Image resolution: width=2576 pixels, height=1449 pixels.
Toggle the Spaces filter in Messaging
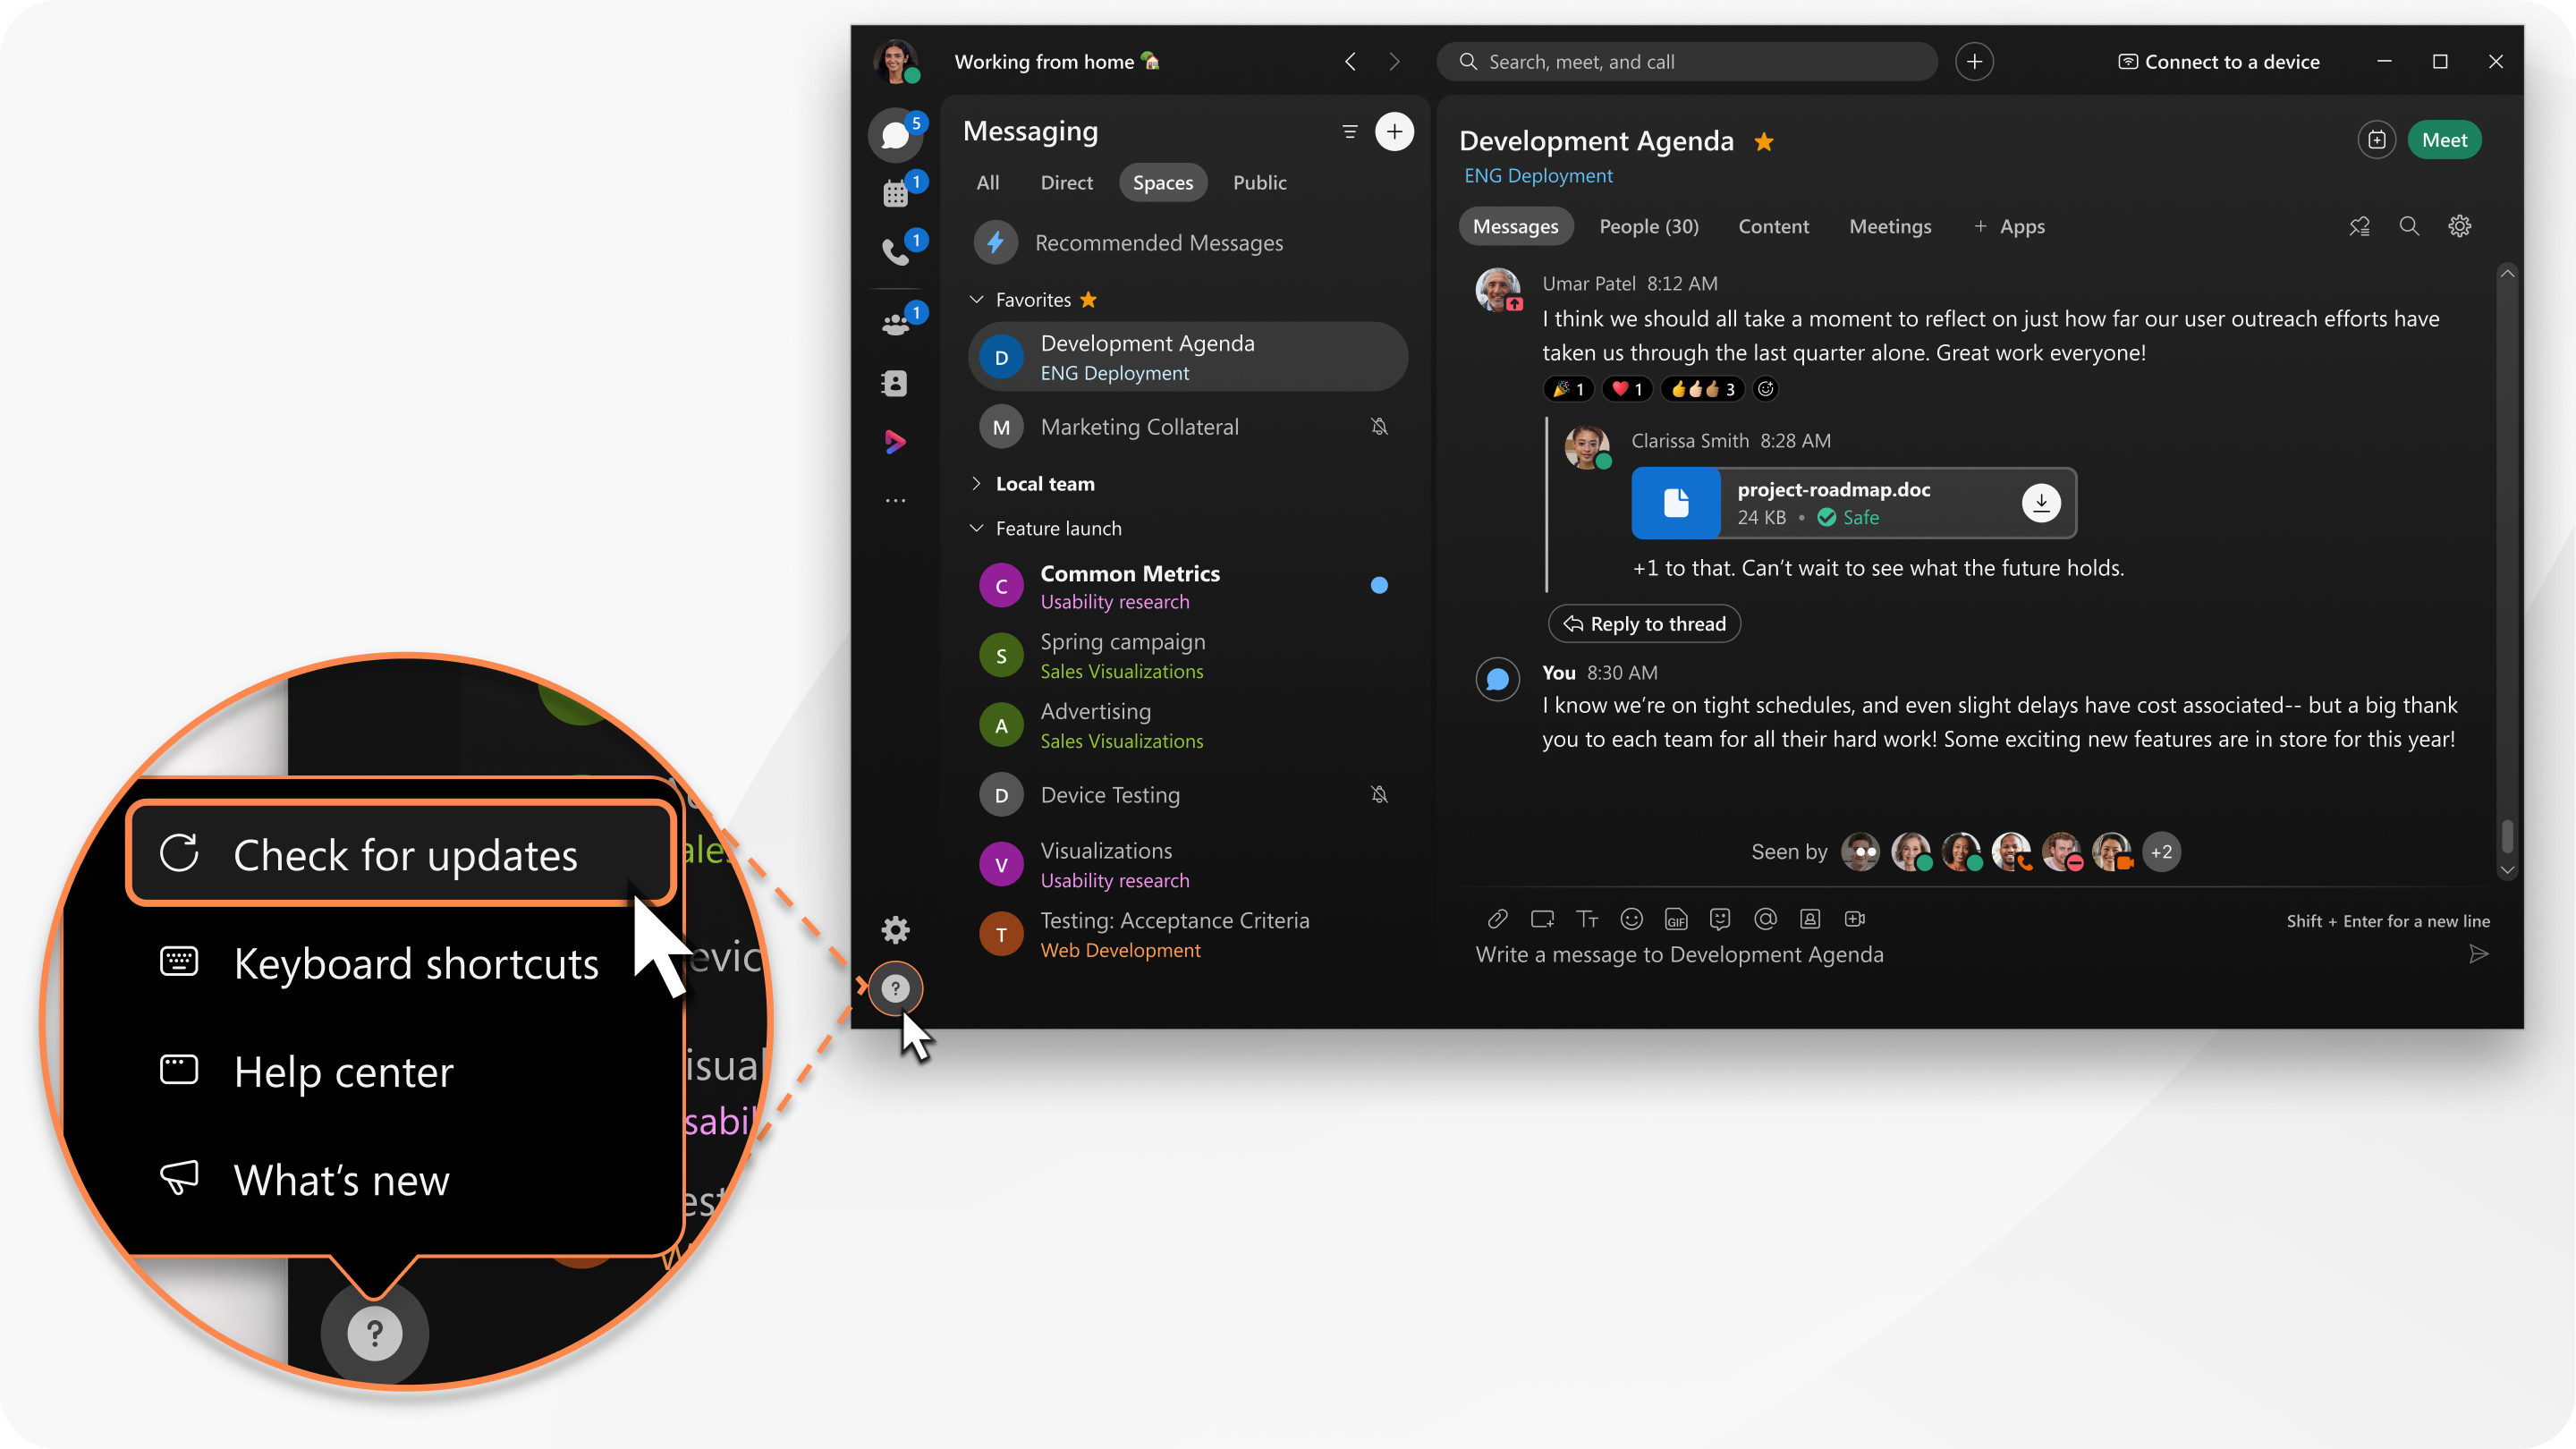(x=1163, y=182)
